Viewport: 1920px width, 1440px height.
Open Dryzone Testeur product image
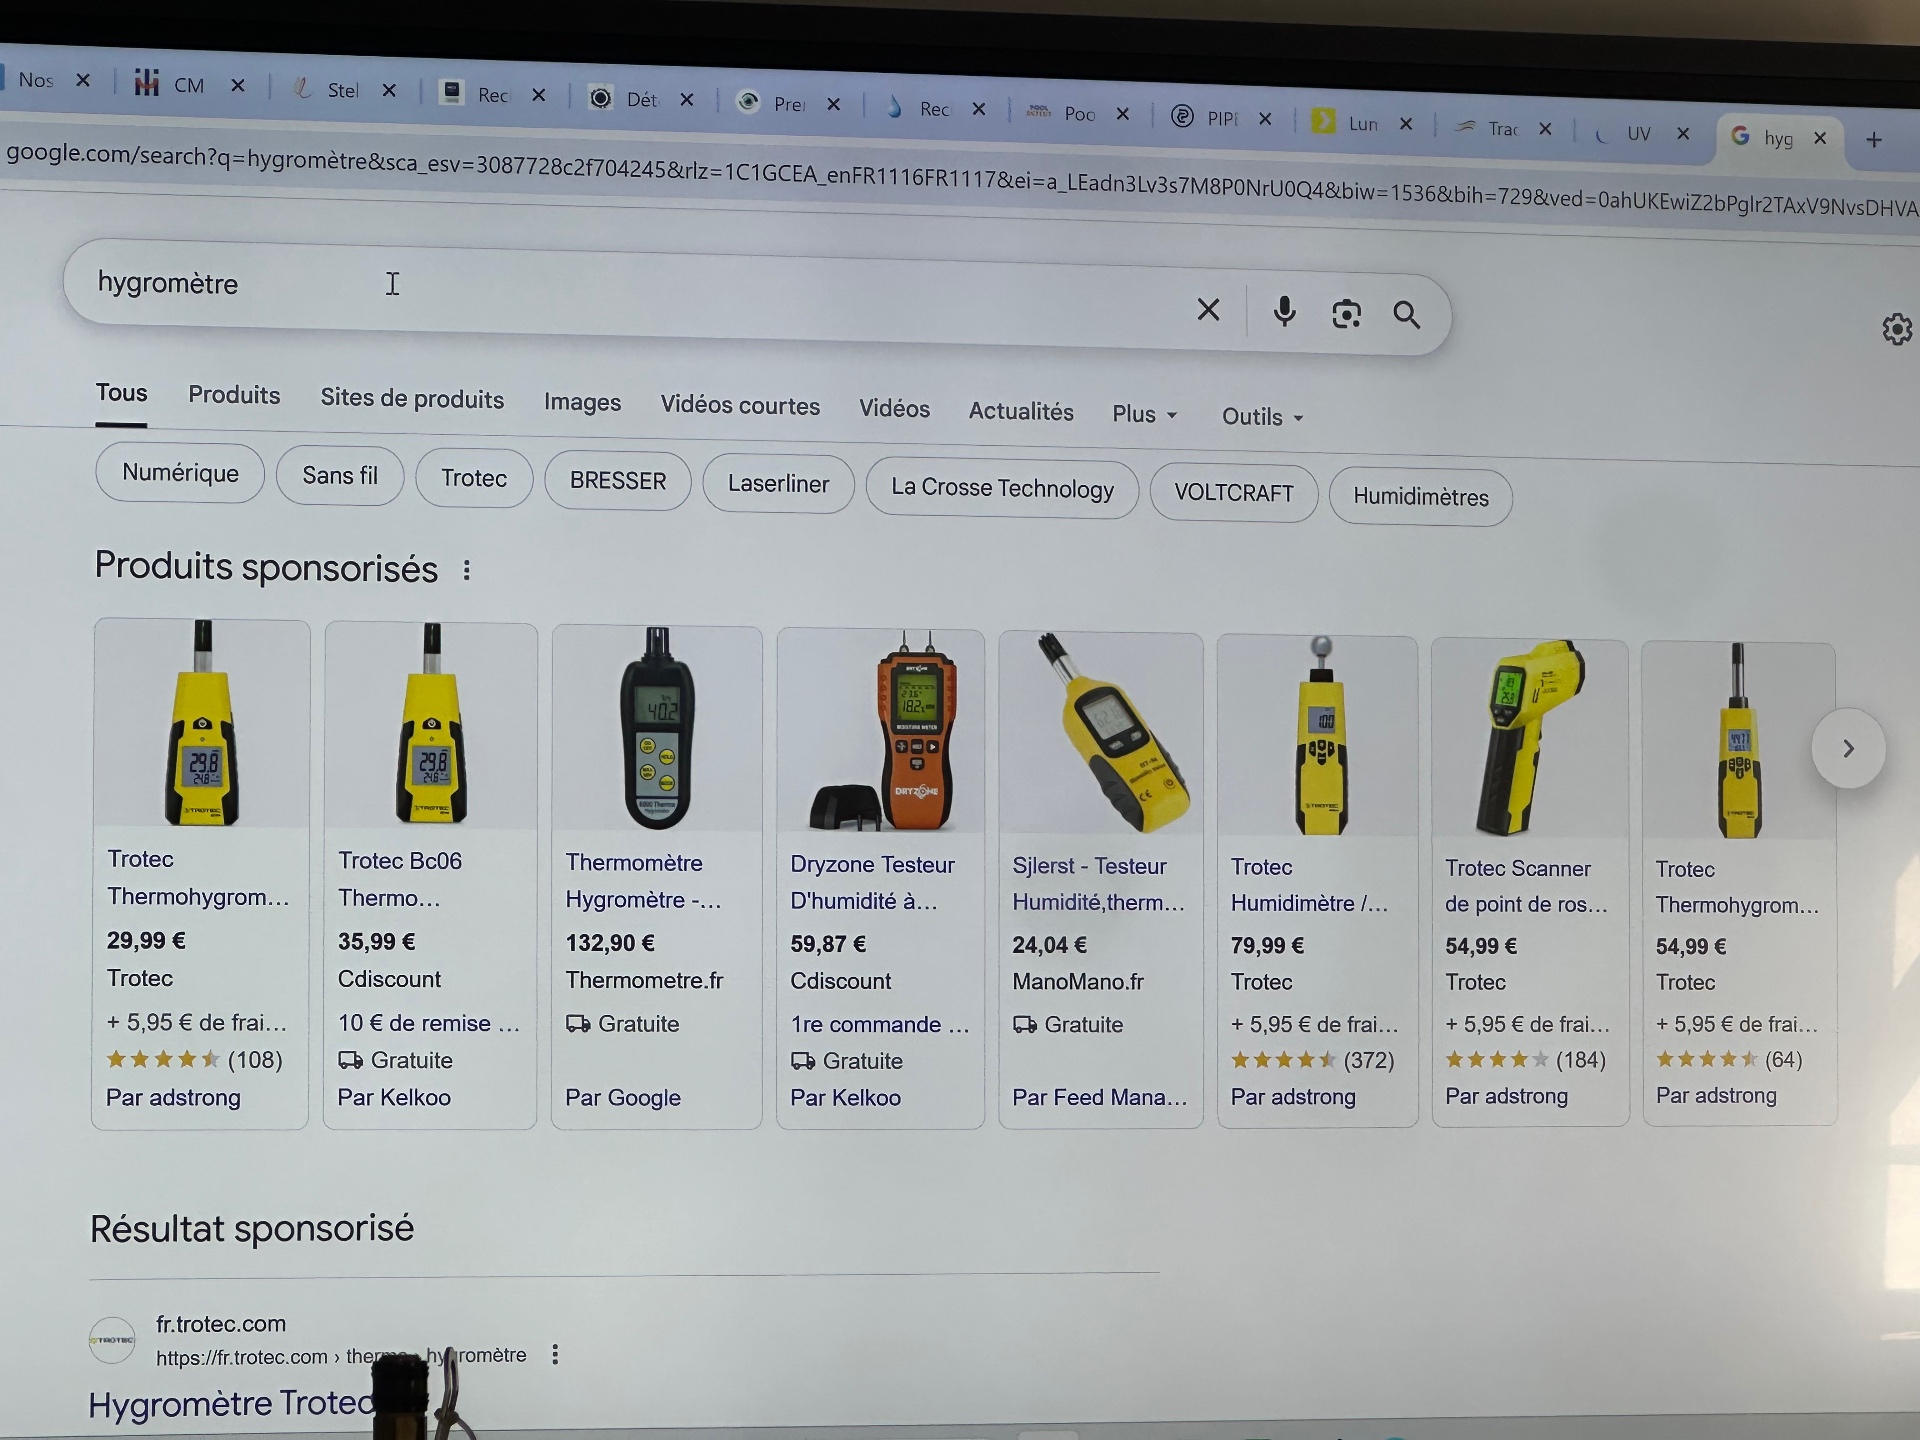coord(881,732)
